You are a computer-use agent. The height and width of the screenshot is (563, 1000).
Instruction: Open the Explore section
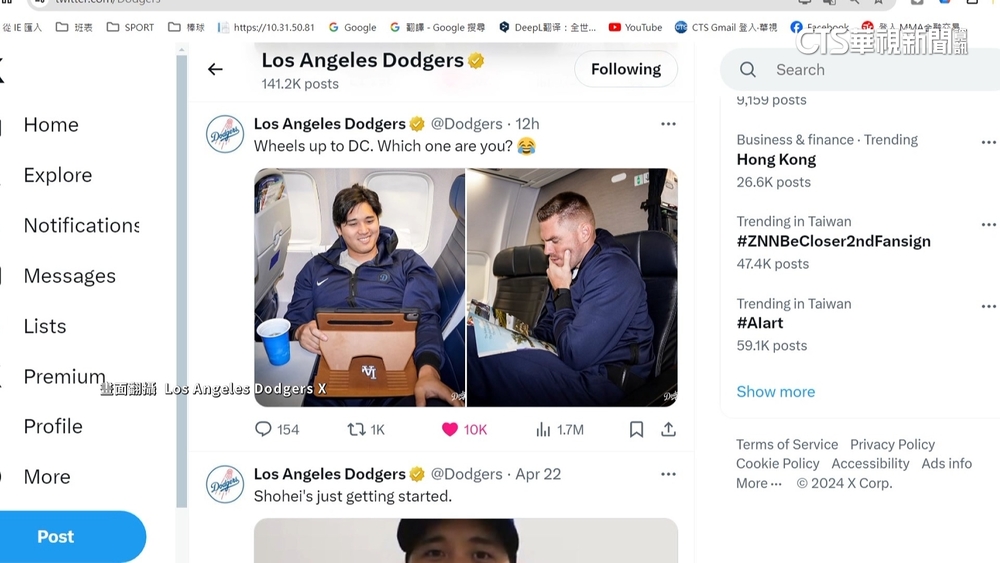(x=57, y=175)
